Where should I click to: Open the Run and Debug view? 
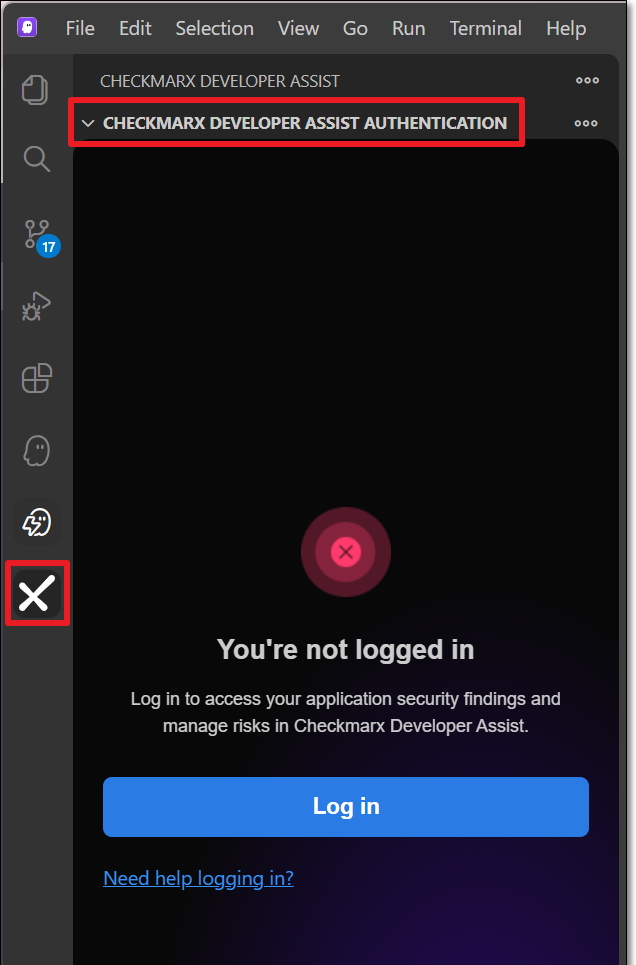pos(36,306)
